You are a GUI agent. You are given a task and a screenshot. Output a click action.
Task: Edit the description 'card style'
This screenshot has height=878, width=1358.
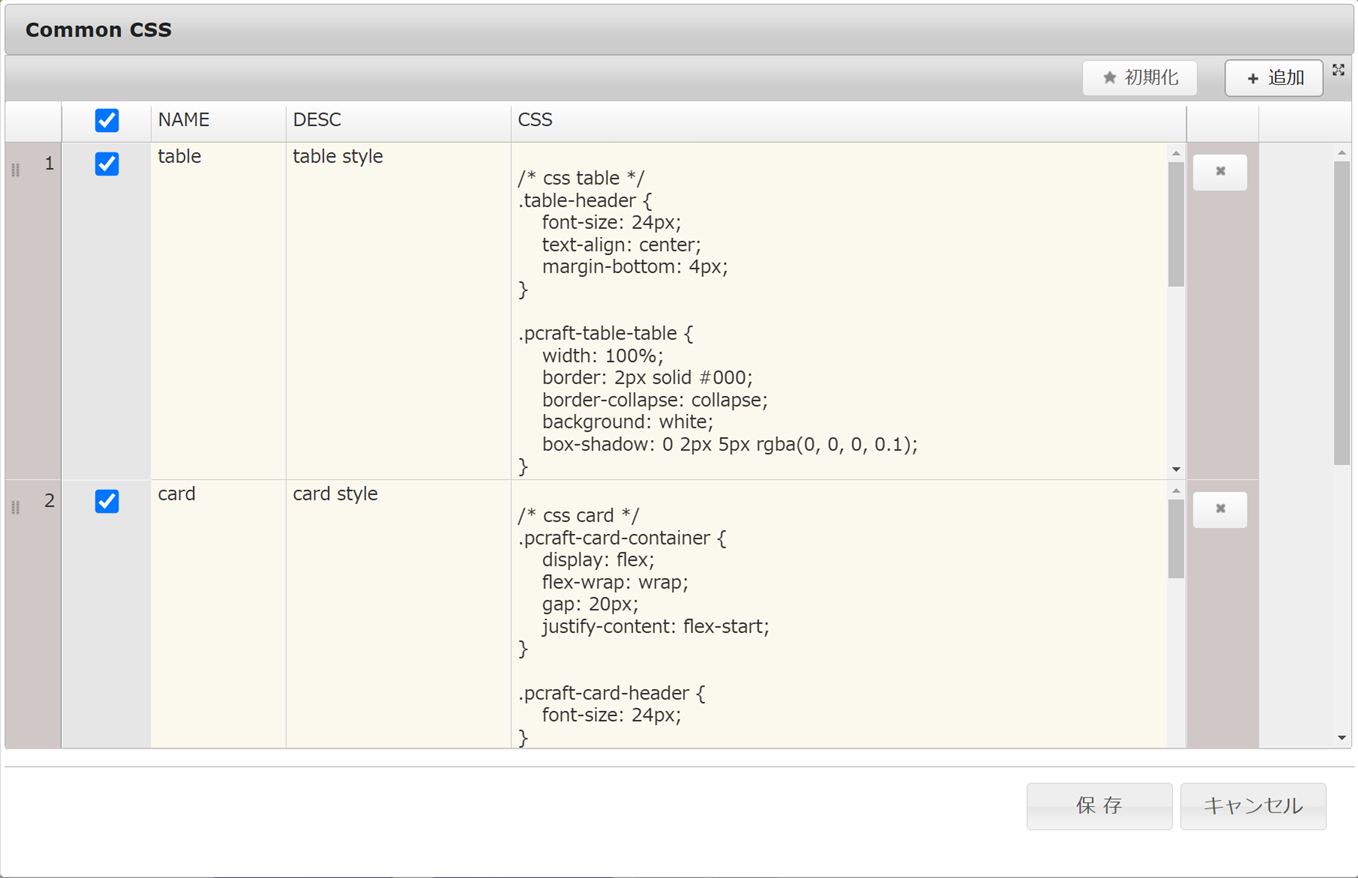398,614
